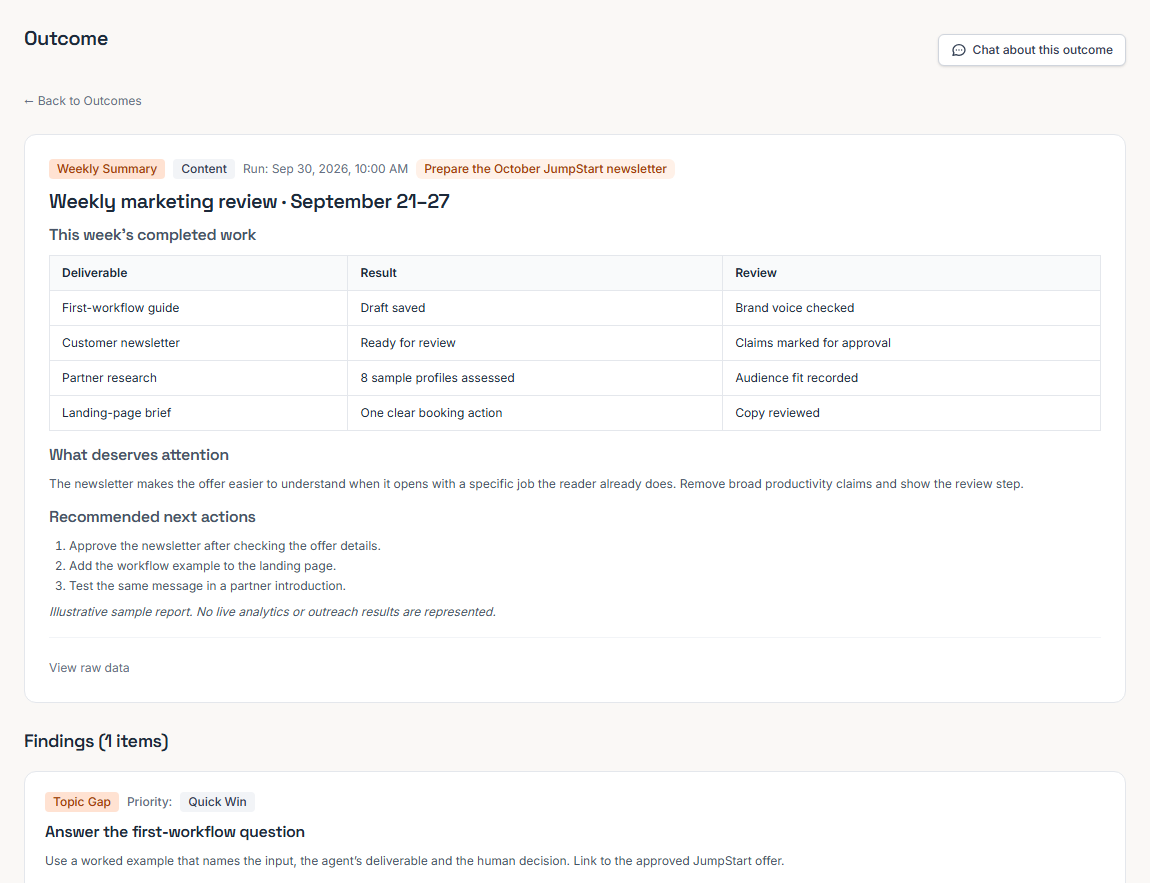The height and width of the screenshot is (883, 1150).
Task: Click Recommended next actions heading
Action: pos(152,517)
